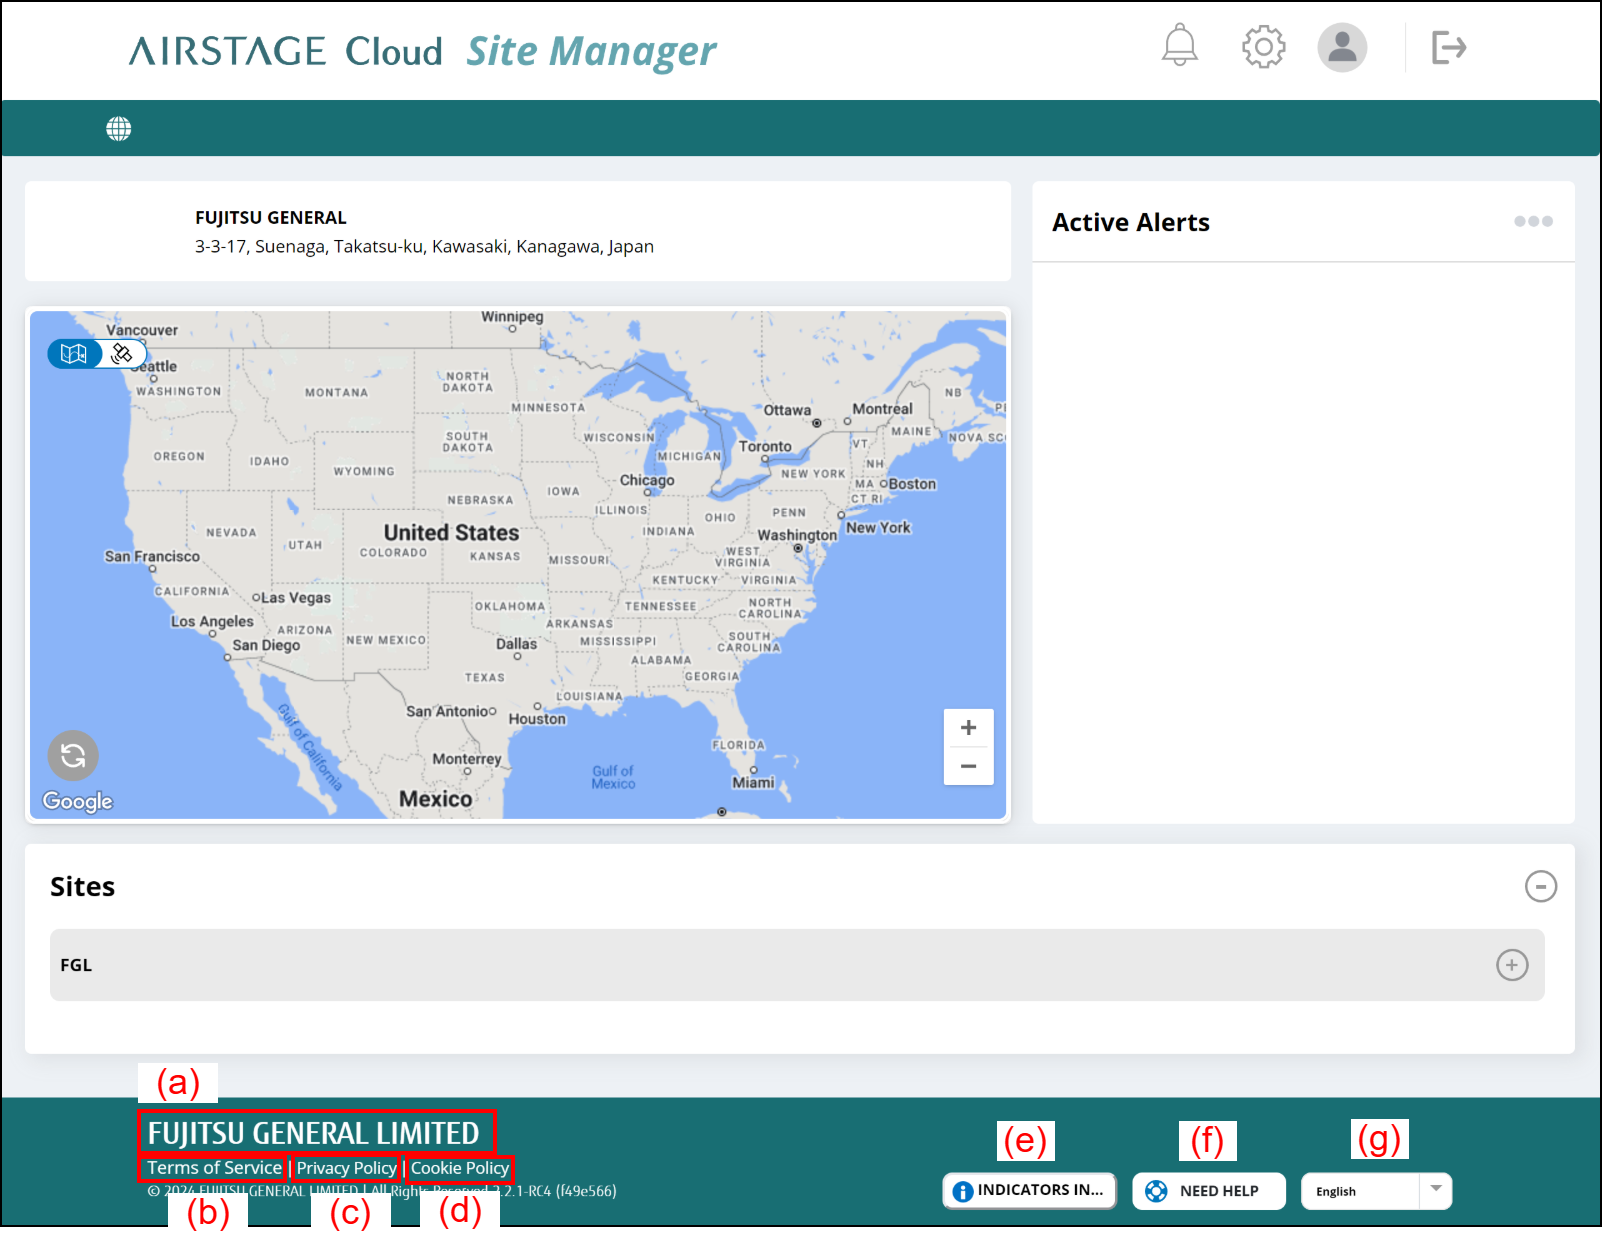This screenshot has width=1602, height=1236.
Task: Switch map to standard map view
Action: coord(75,354)
